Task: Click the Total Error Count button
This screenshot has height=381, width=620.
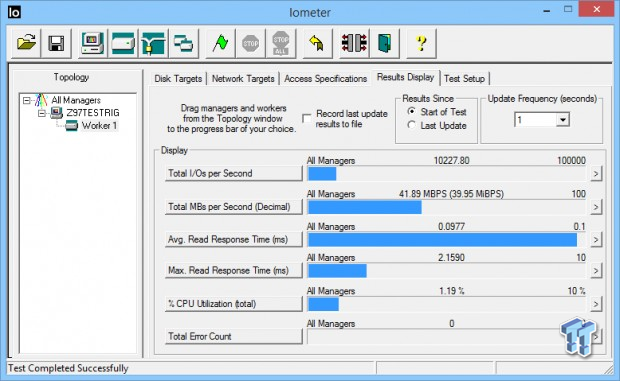Action: pyautogui.click(x=233, y=336)
